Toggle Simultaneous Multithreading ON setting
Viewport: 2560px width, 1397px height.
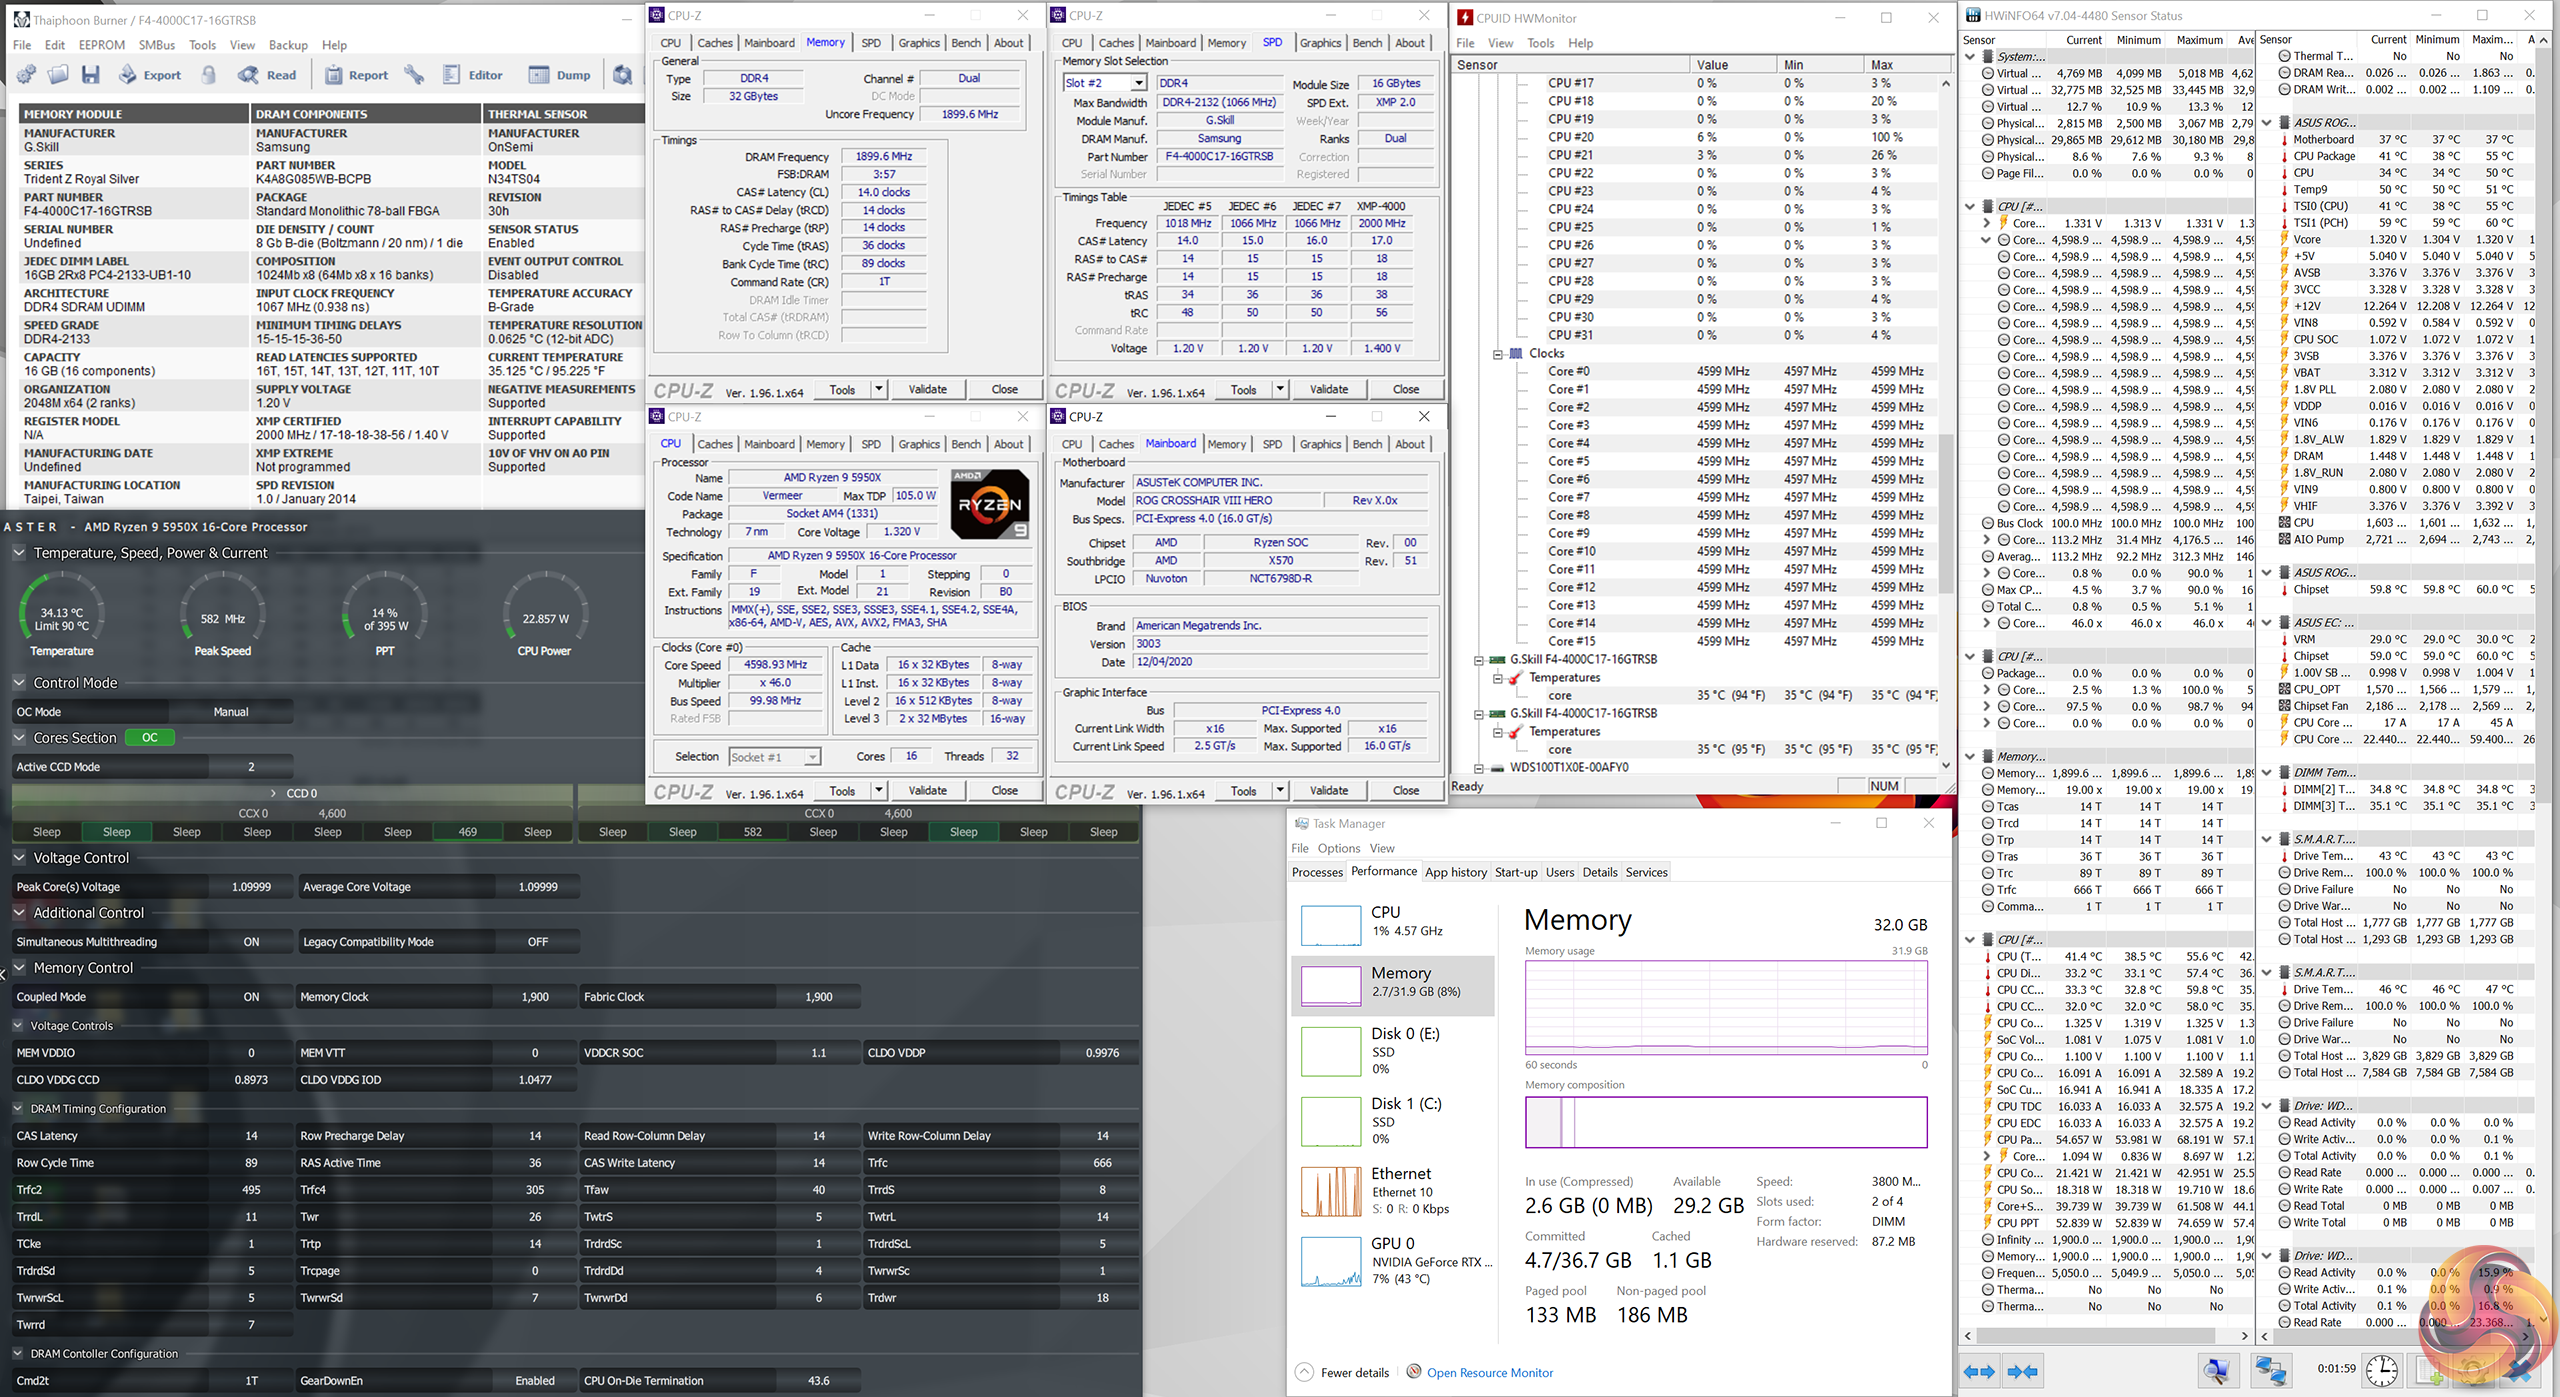[x=251, y=942]
